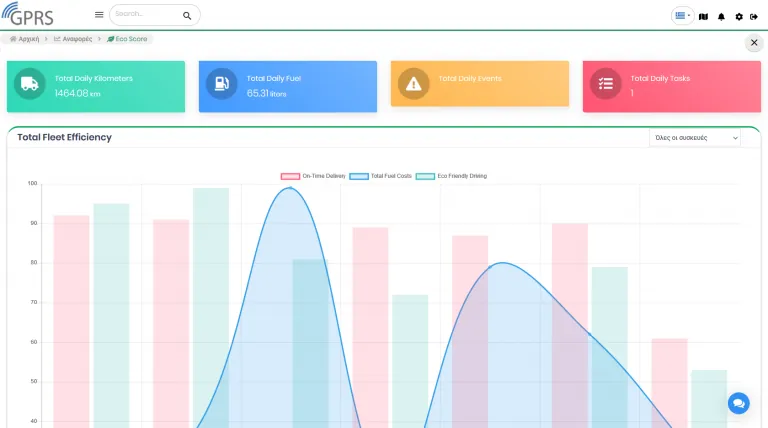Open the Total Daily Events card

(x=480, y=84)
